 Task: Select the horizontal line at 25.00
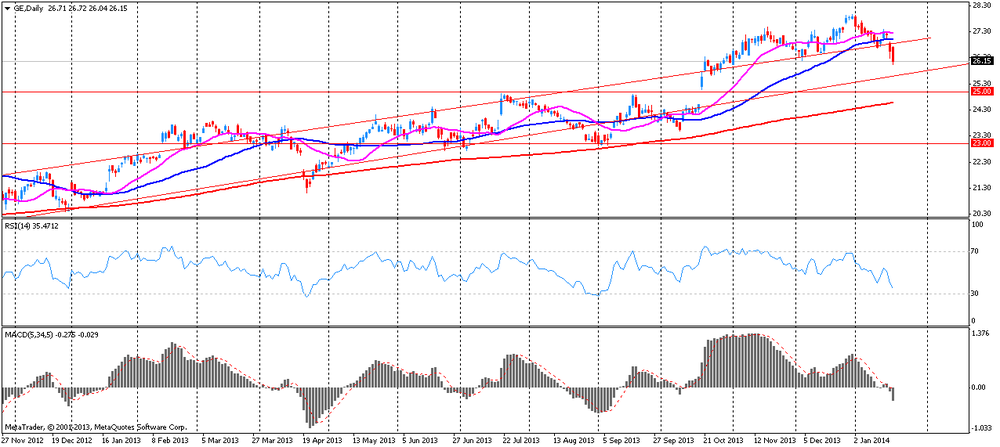tap(485, 92)
